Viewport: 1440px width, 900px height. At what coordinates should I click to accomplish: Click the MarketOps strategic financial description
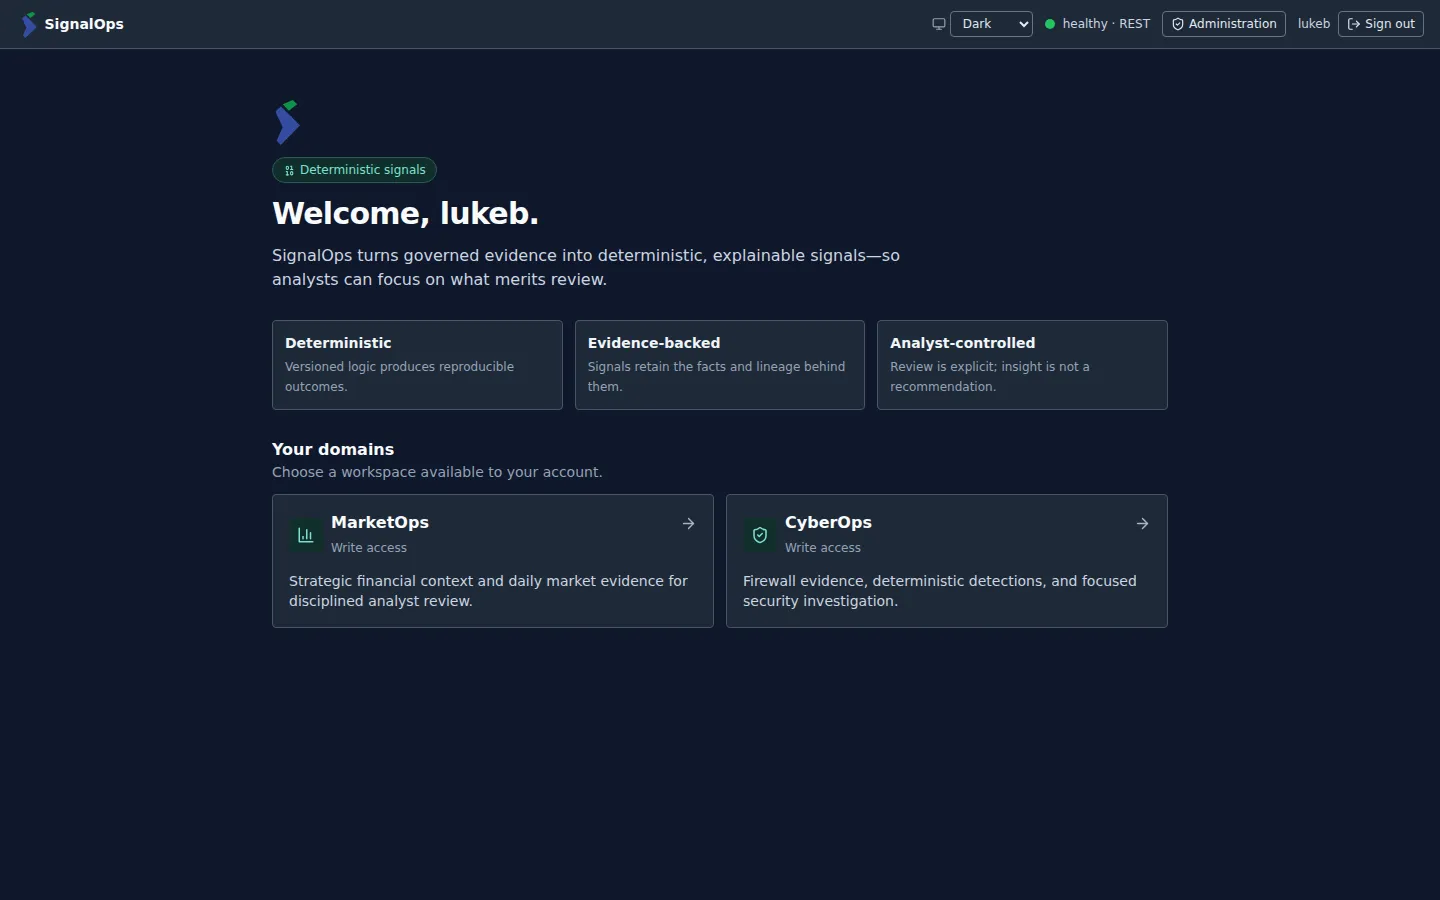coord(489,591)
